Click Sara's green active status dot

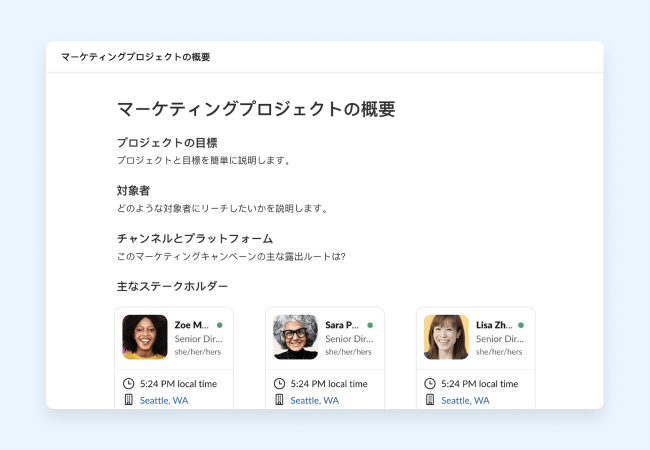(370, 325)
